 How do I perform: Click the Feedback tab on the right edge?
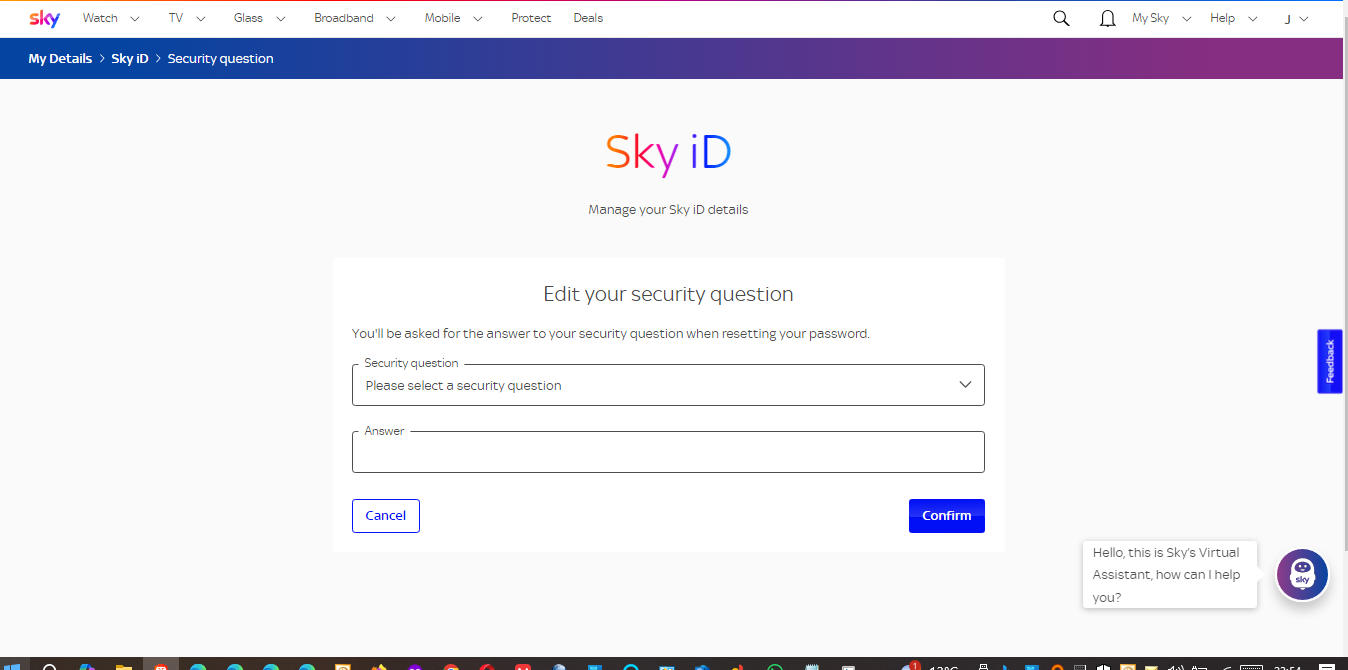coord(1330,361)
